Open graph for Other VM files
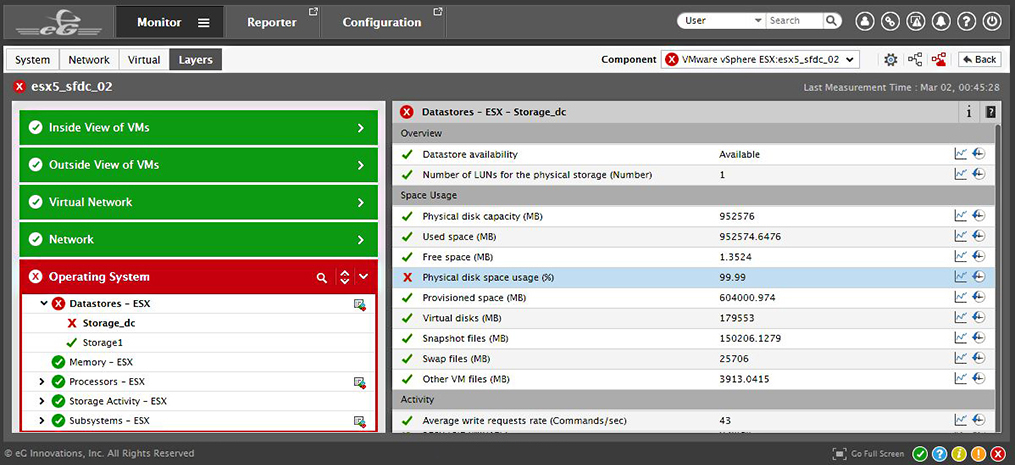Image resolution: width=1015 pixels, height=465 pixels. [x=961, y=378]
